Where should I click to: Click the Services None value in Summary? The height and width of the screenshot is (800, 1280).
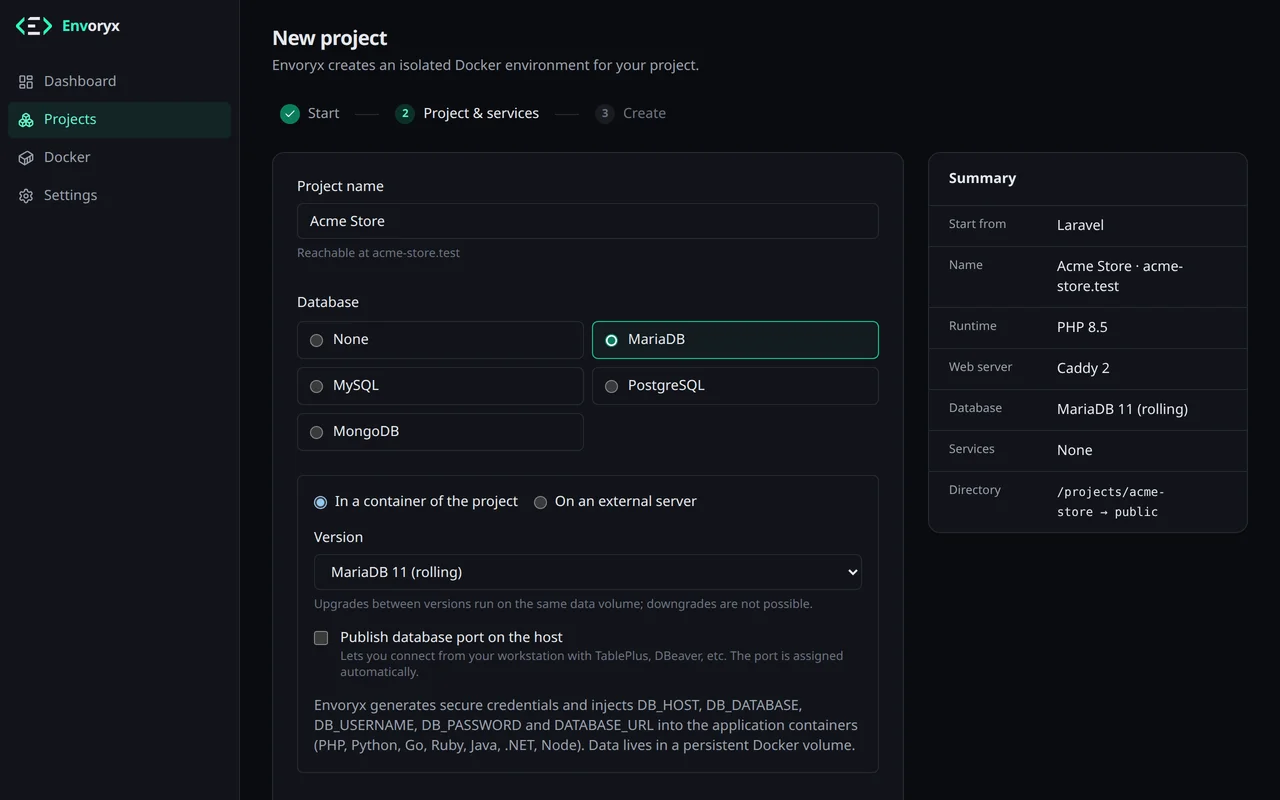click(x=1075, y=450)
